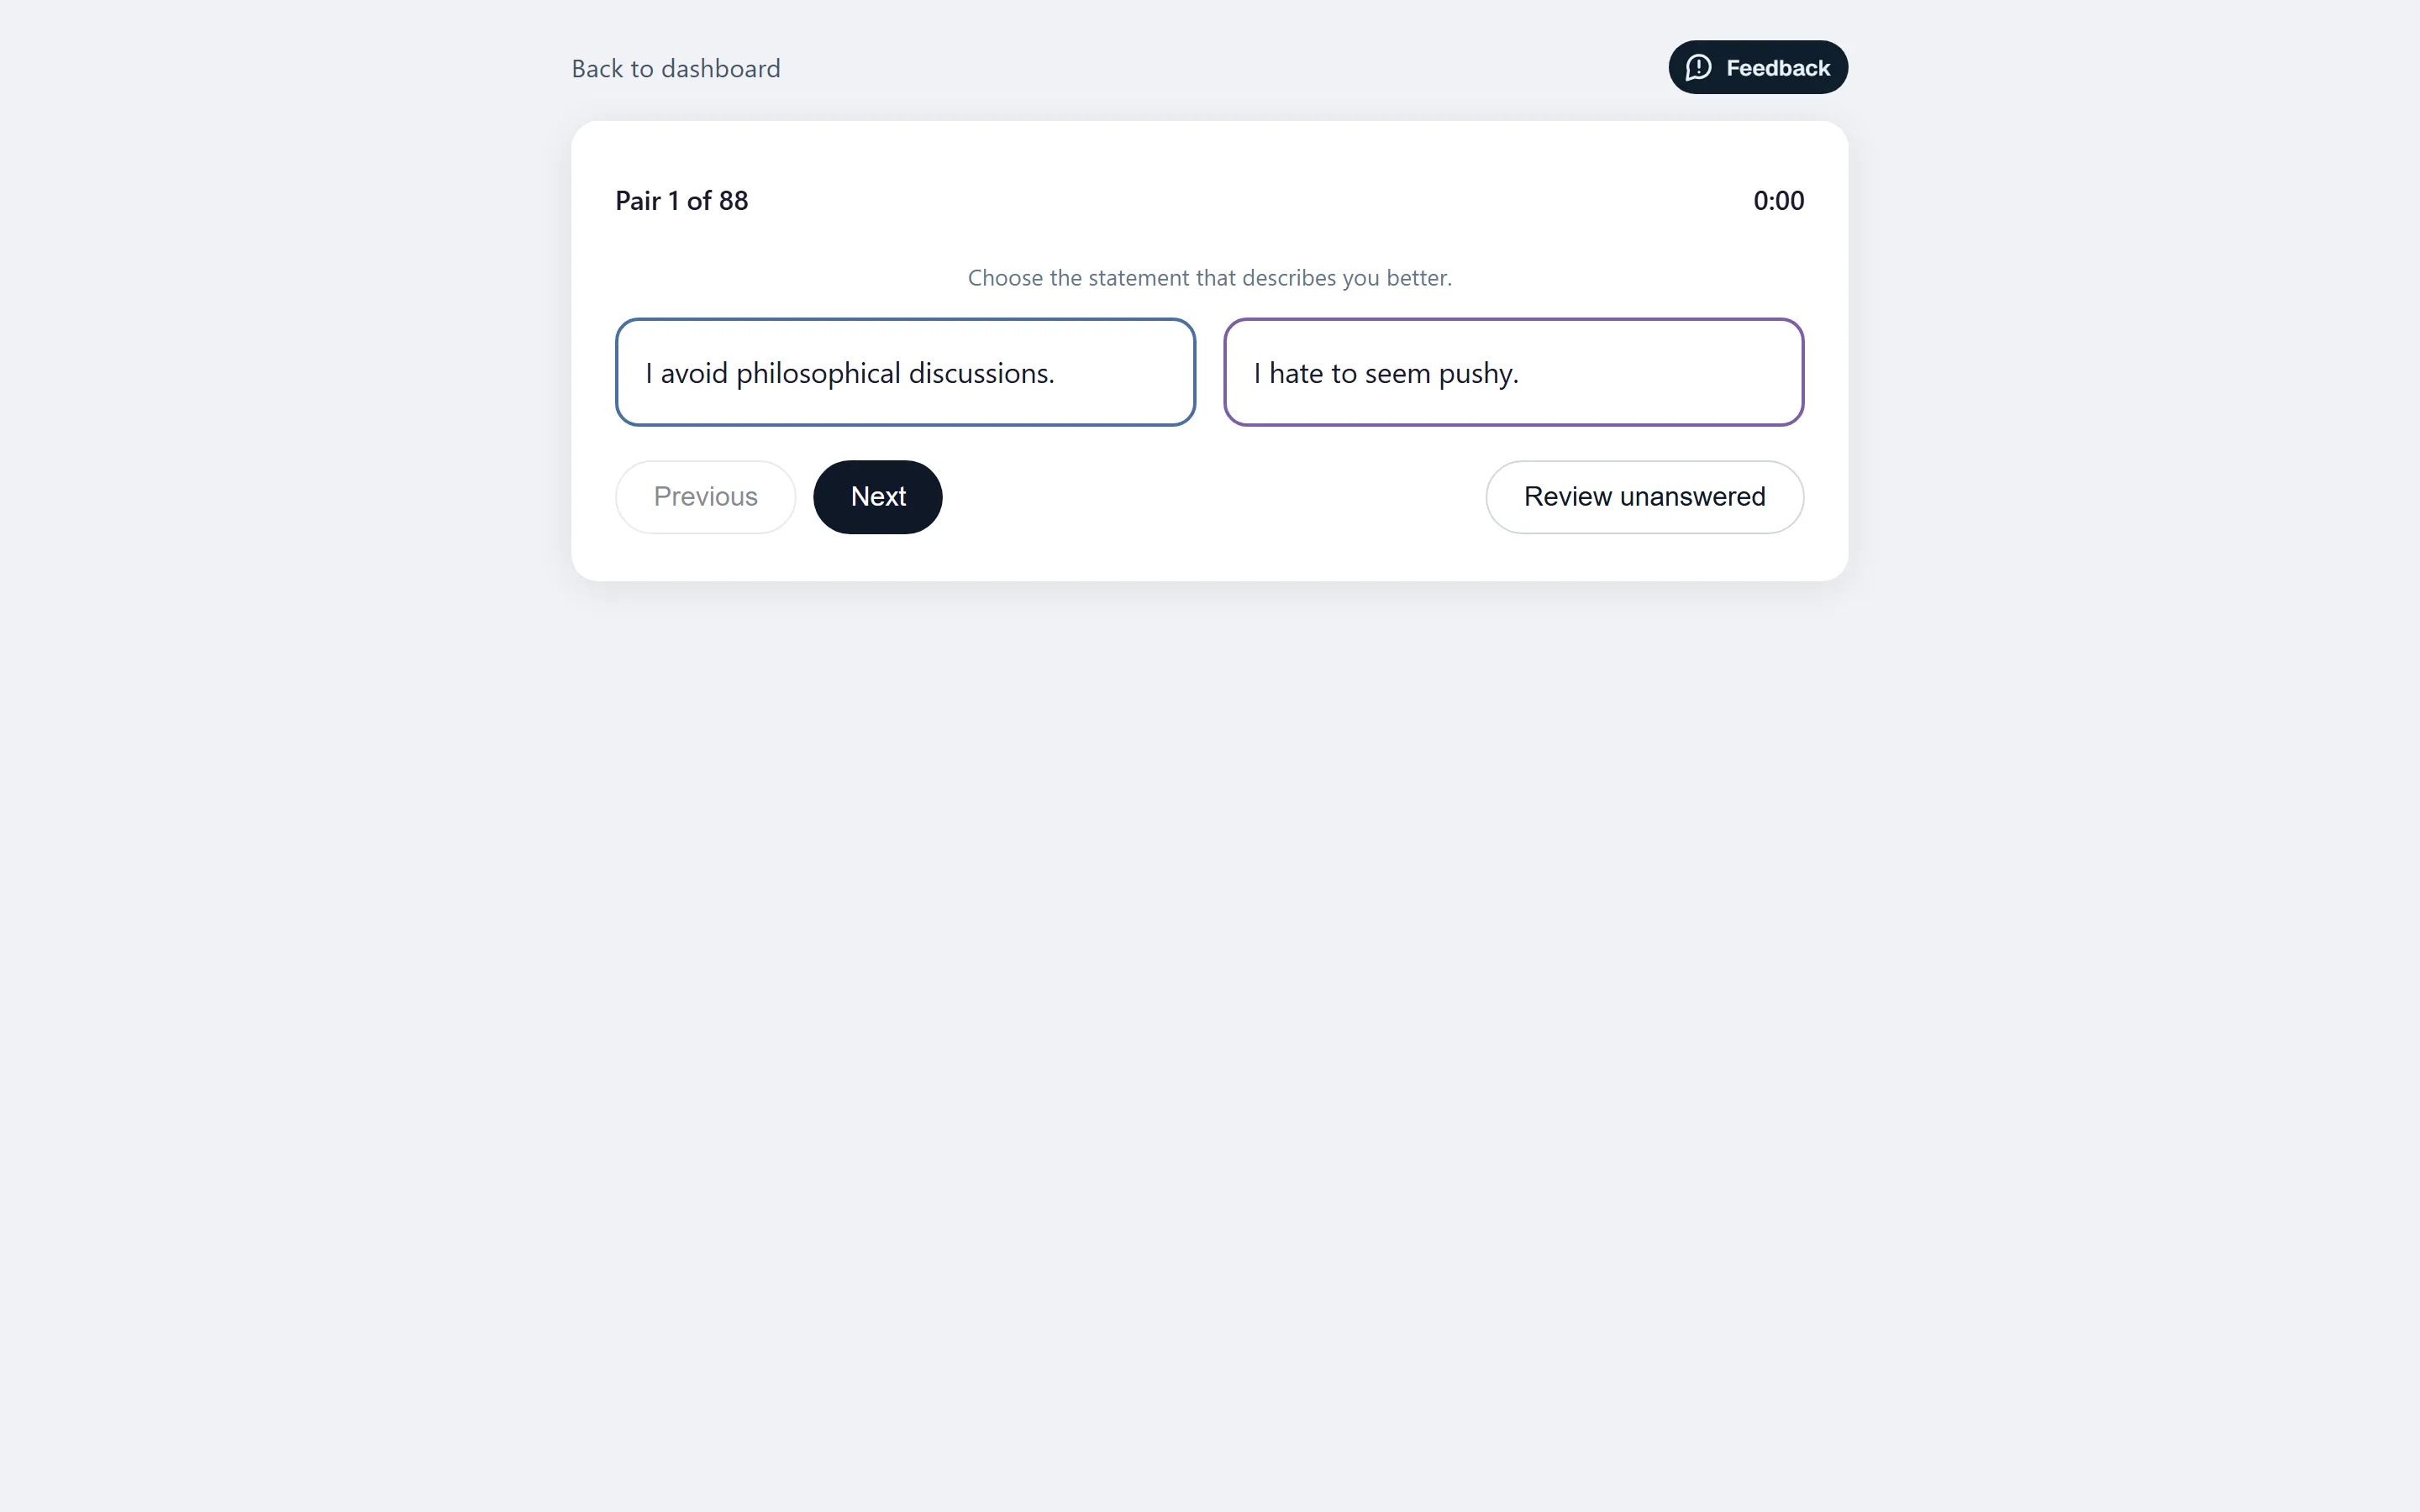Click the Feedback speech bubble icon
Screen dimensions: 2420x1512
(x=1698, y=68)
